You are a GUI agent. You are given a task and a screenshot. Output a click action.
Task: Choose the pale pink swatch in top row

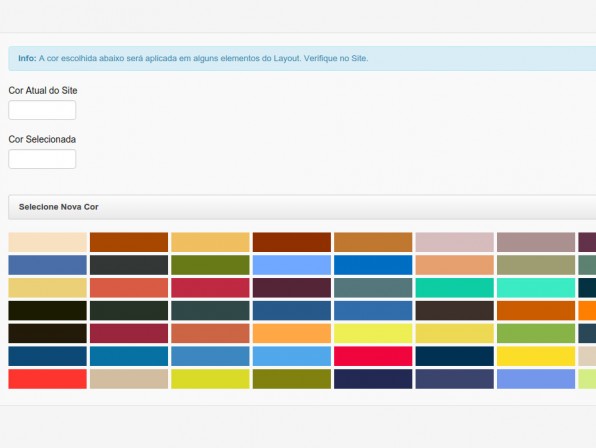click(455, 242)
